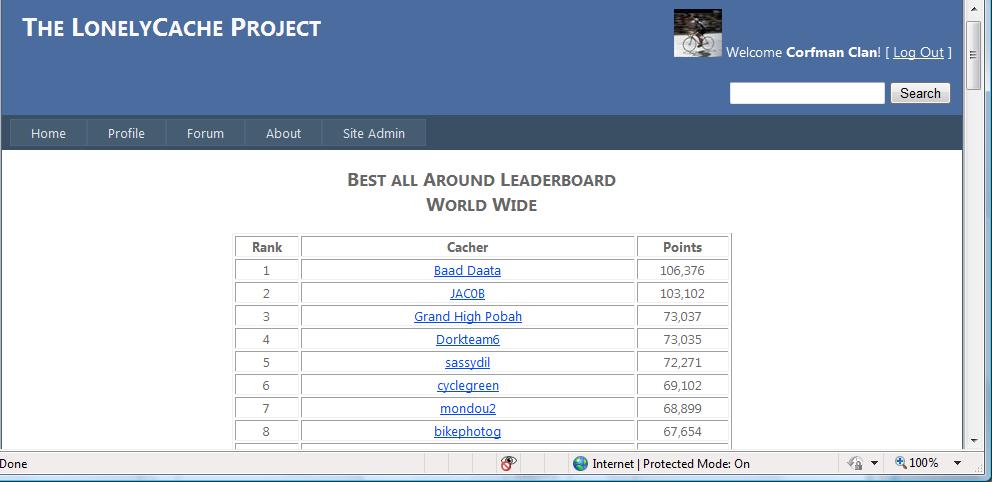Click the scrollbar down arrow
This screenshot has width=992, height=482.
coord(974,440)
